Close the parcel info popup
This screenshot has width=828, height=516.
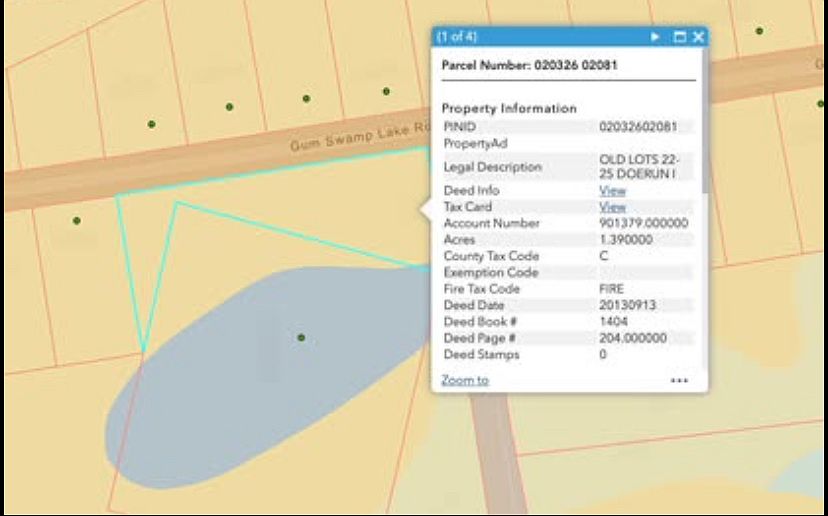click(x=698, y=37)
